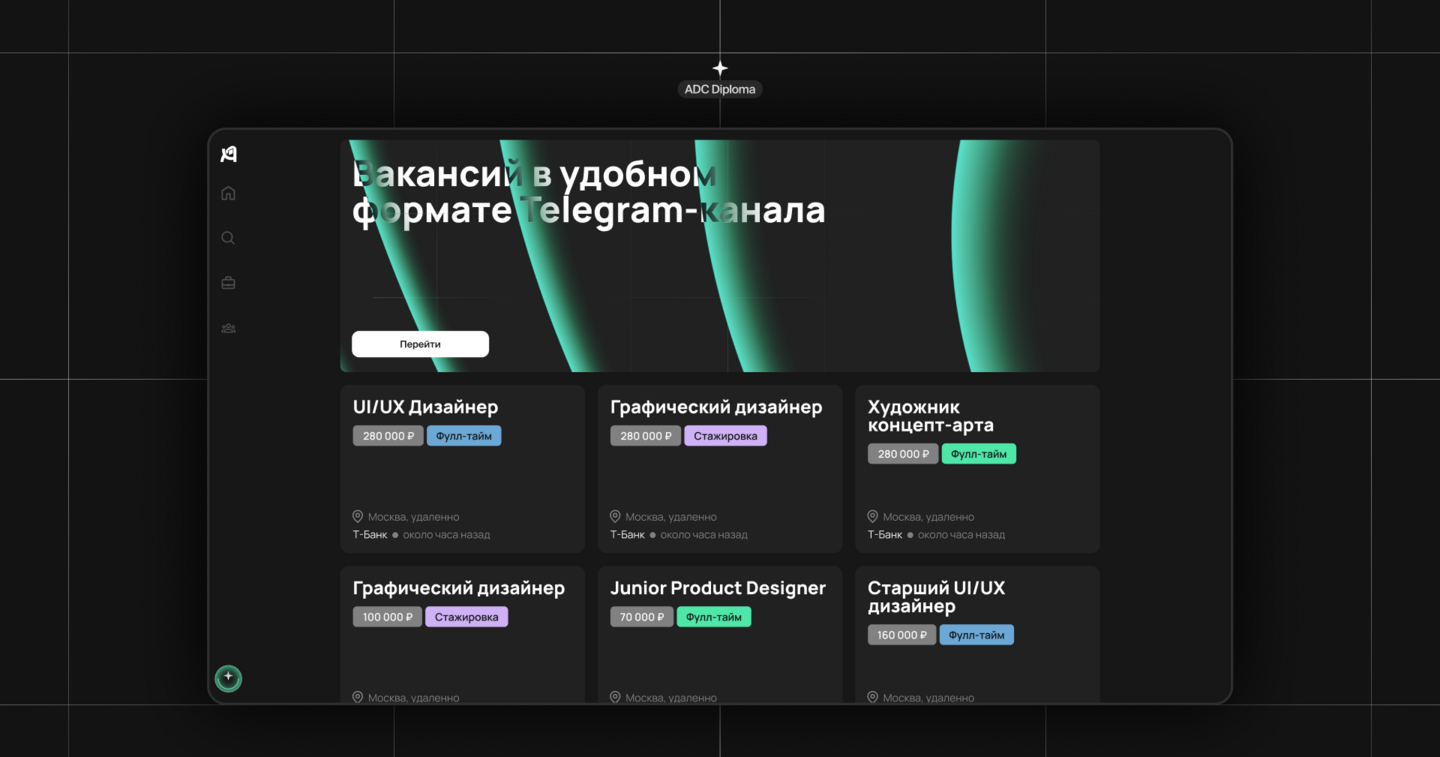Image resolution: width=1440 pixels, height=757 pixels.
Task: Click the 70 000 ₽ salary tag
Action: tap(642, 617)
